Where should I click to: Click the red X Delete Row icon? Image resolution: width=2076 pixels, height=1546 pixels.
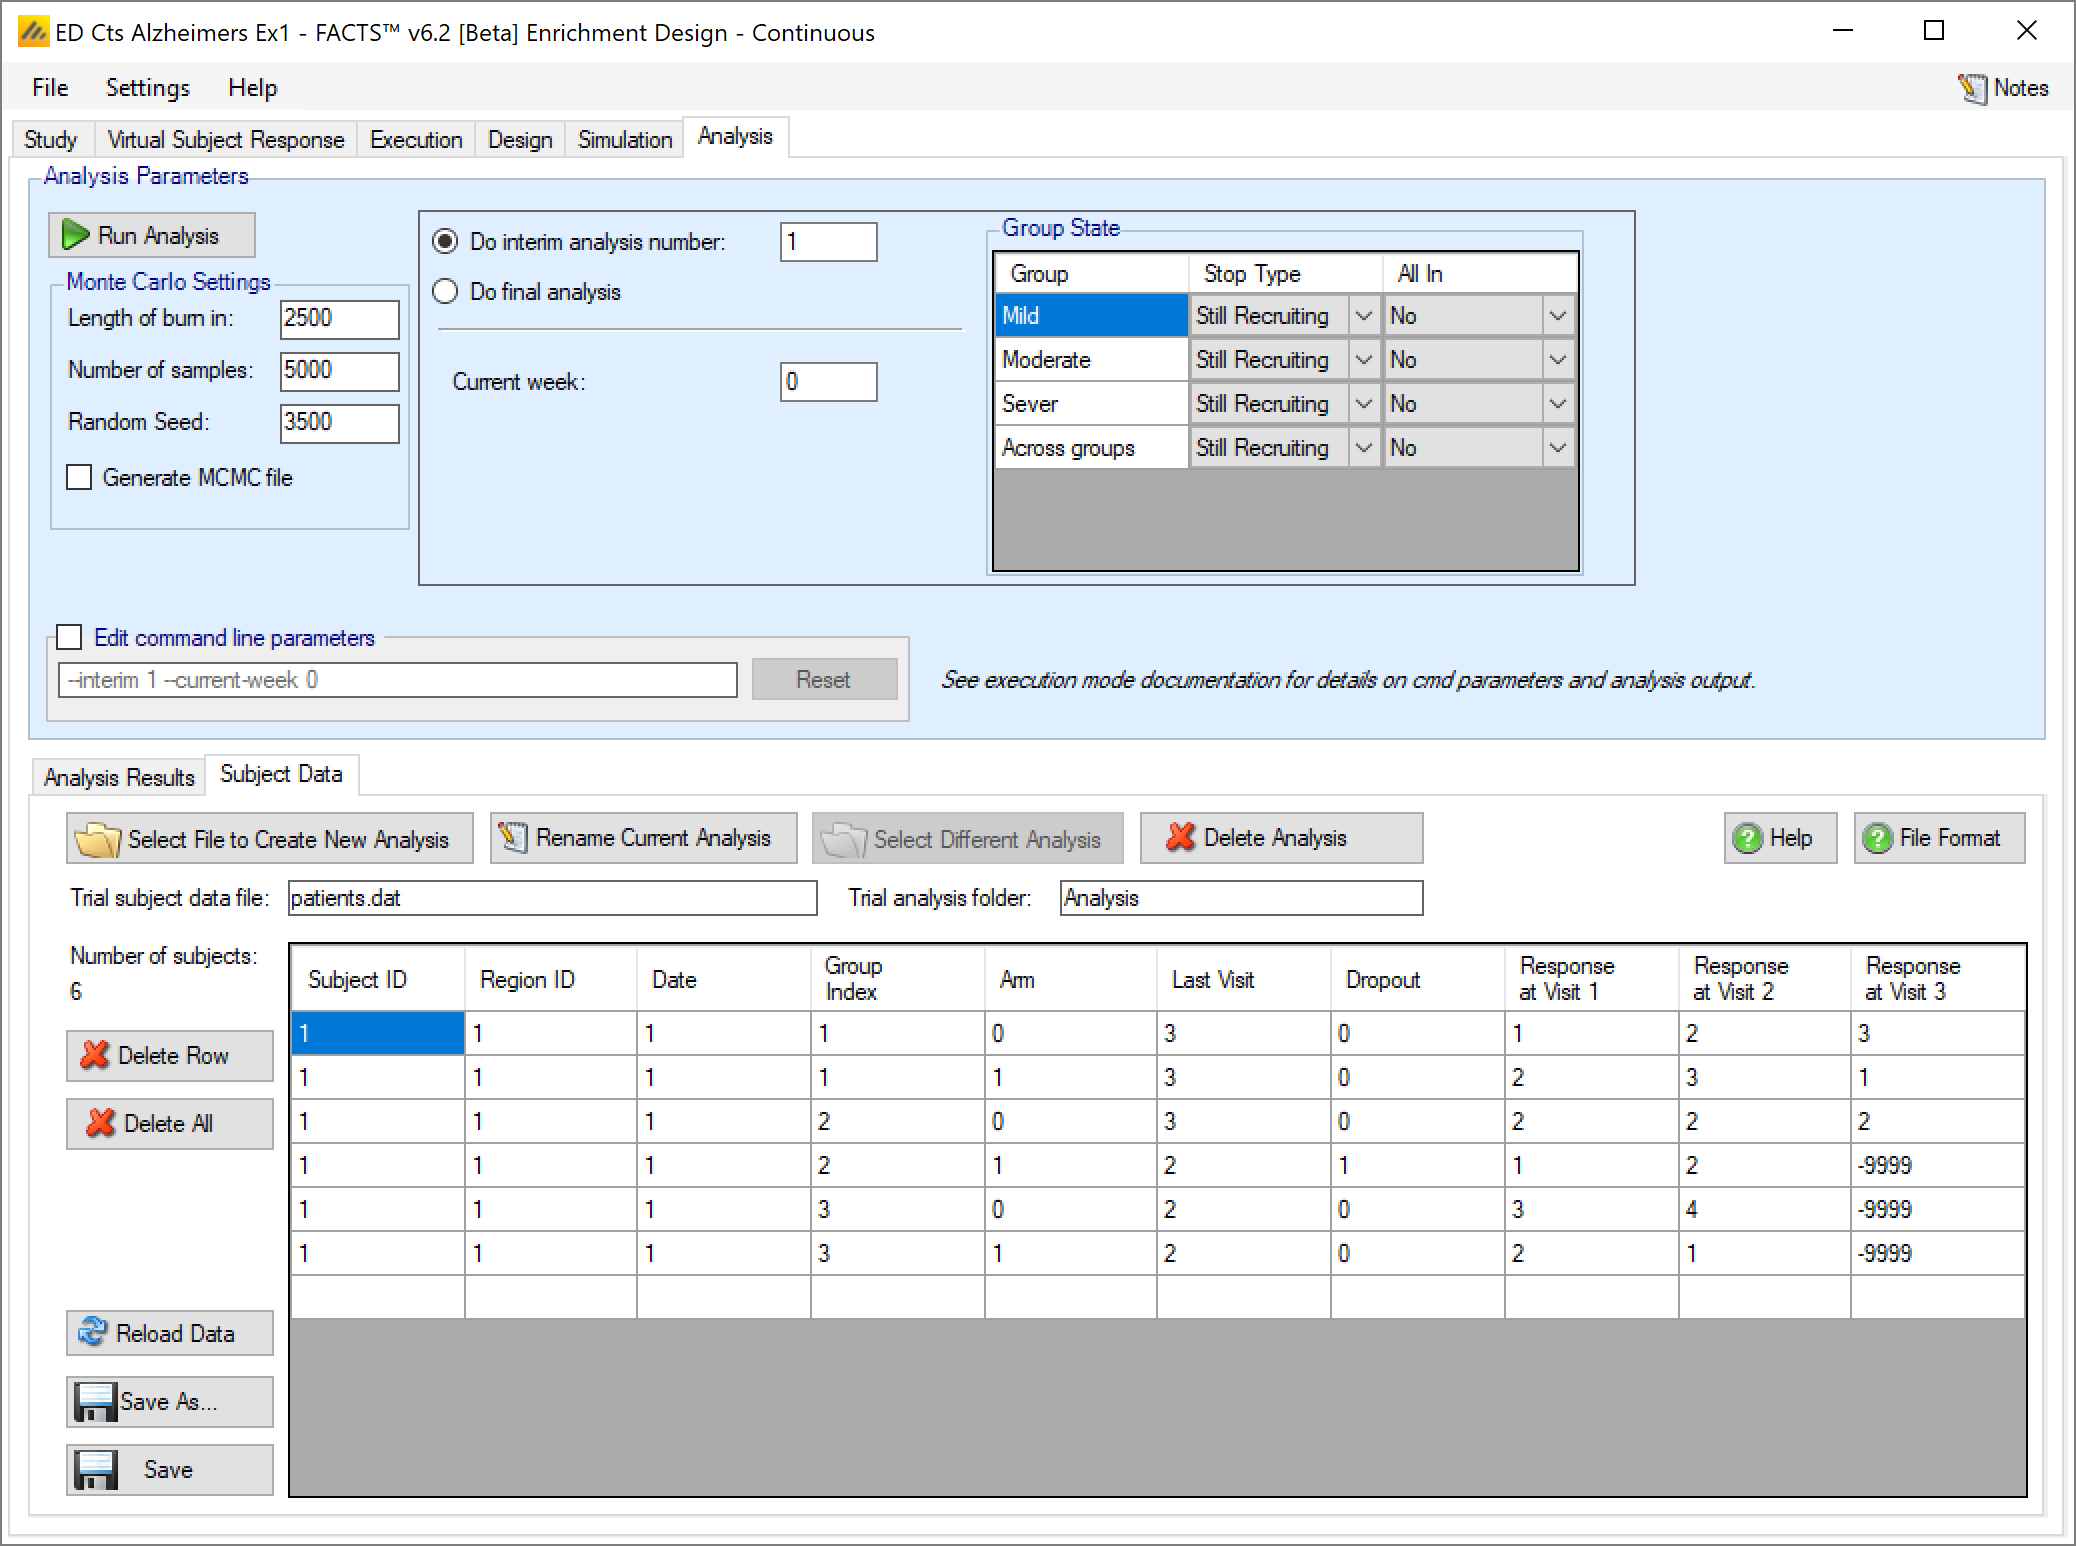point(95,1055)
